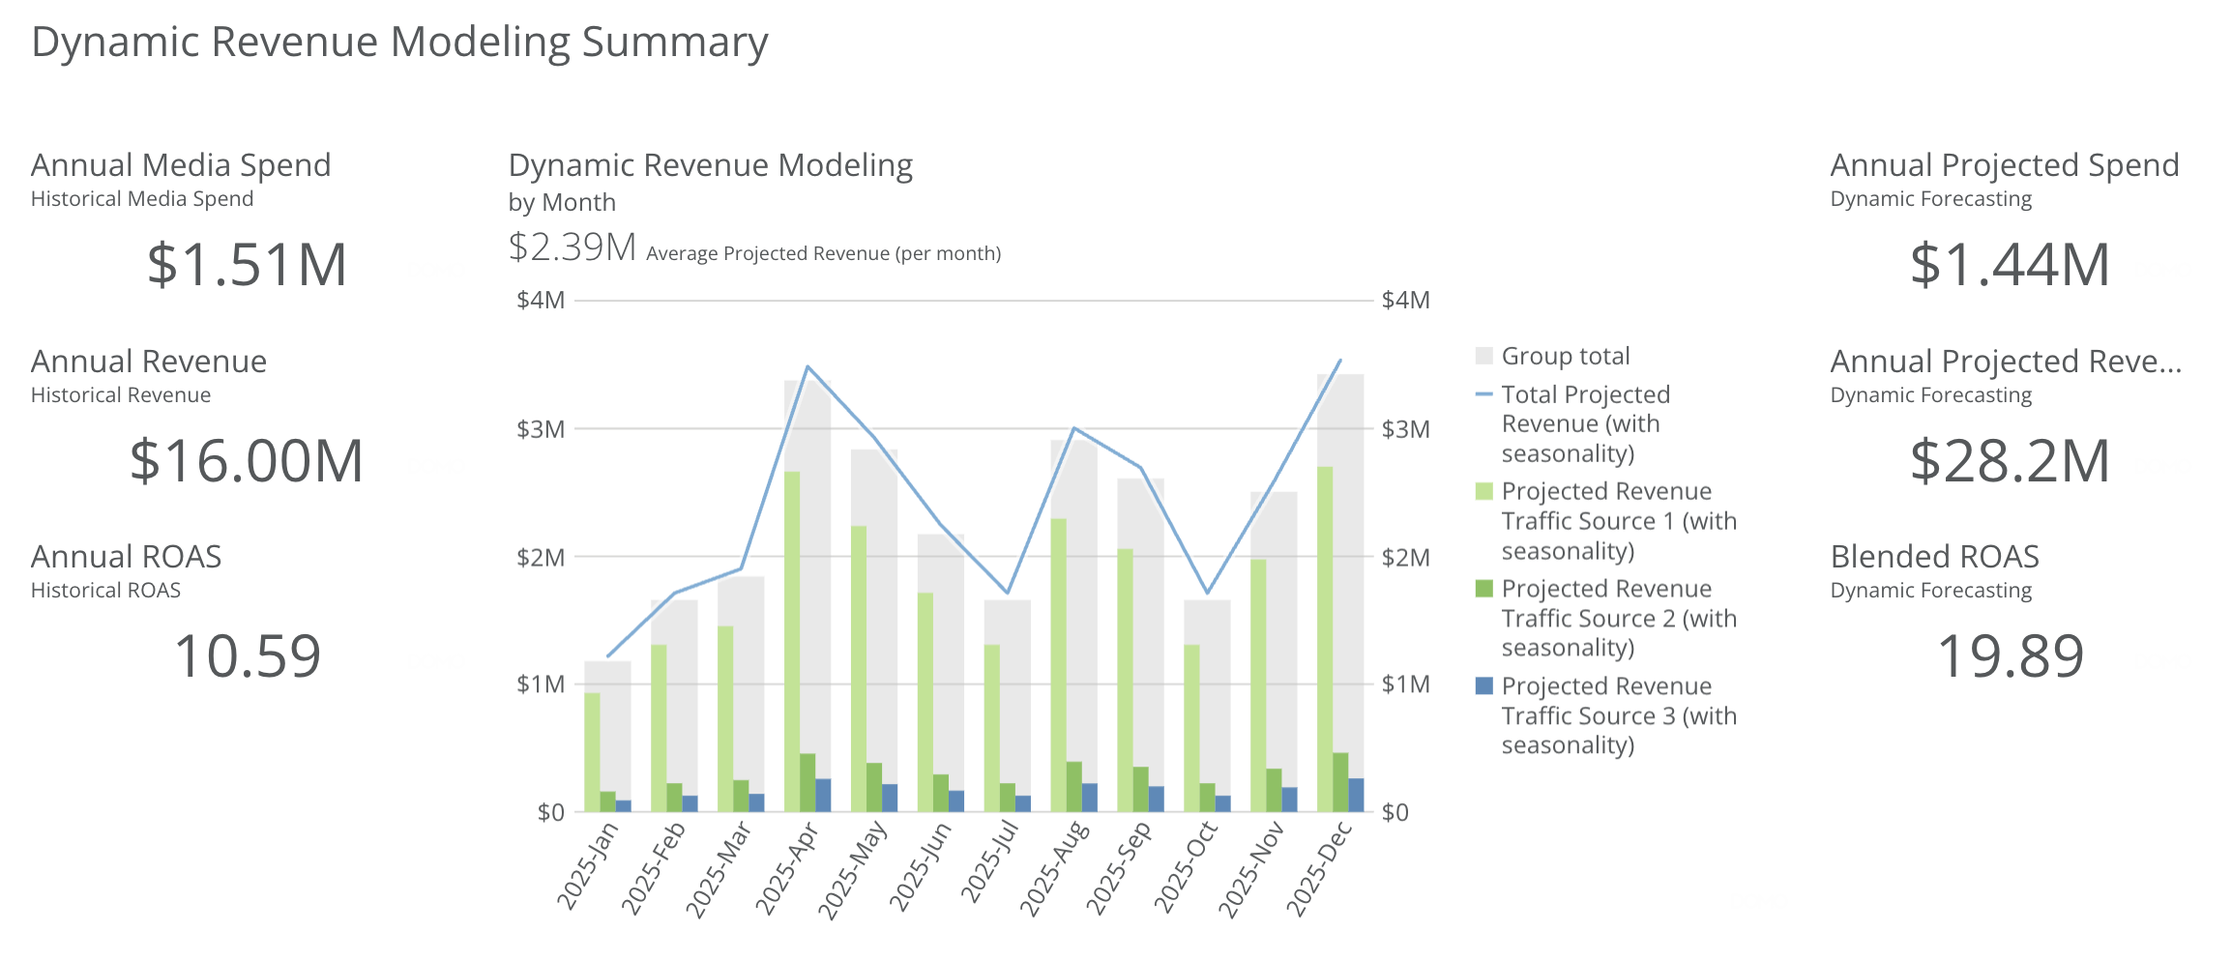Click the April peak on the revenue line

coord(808,366)
